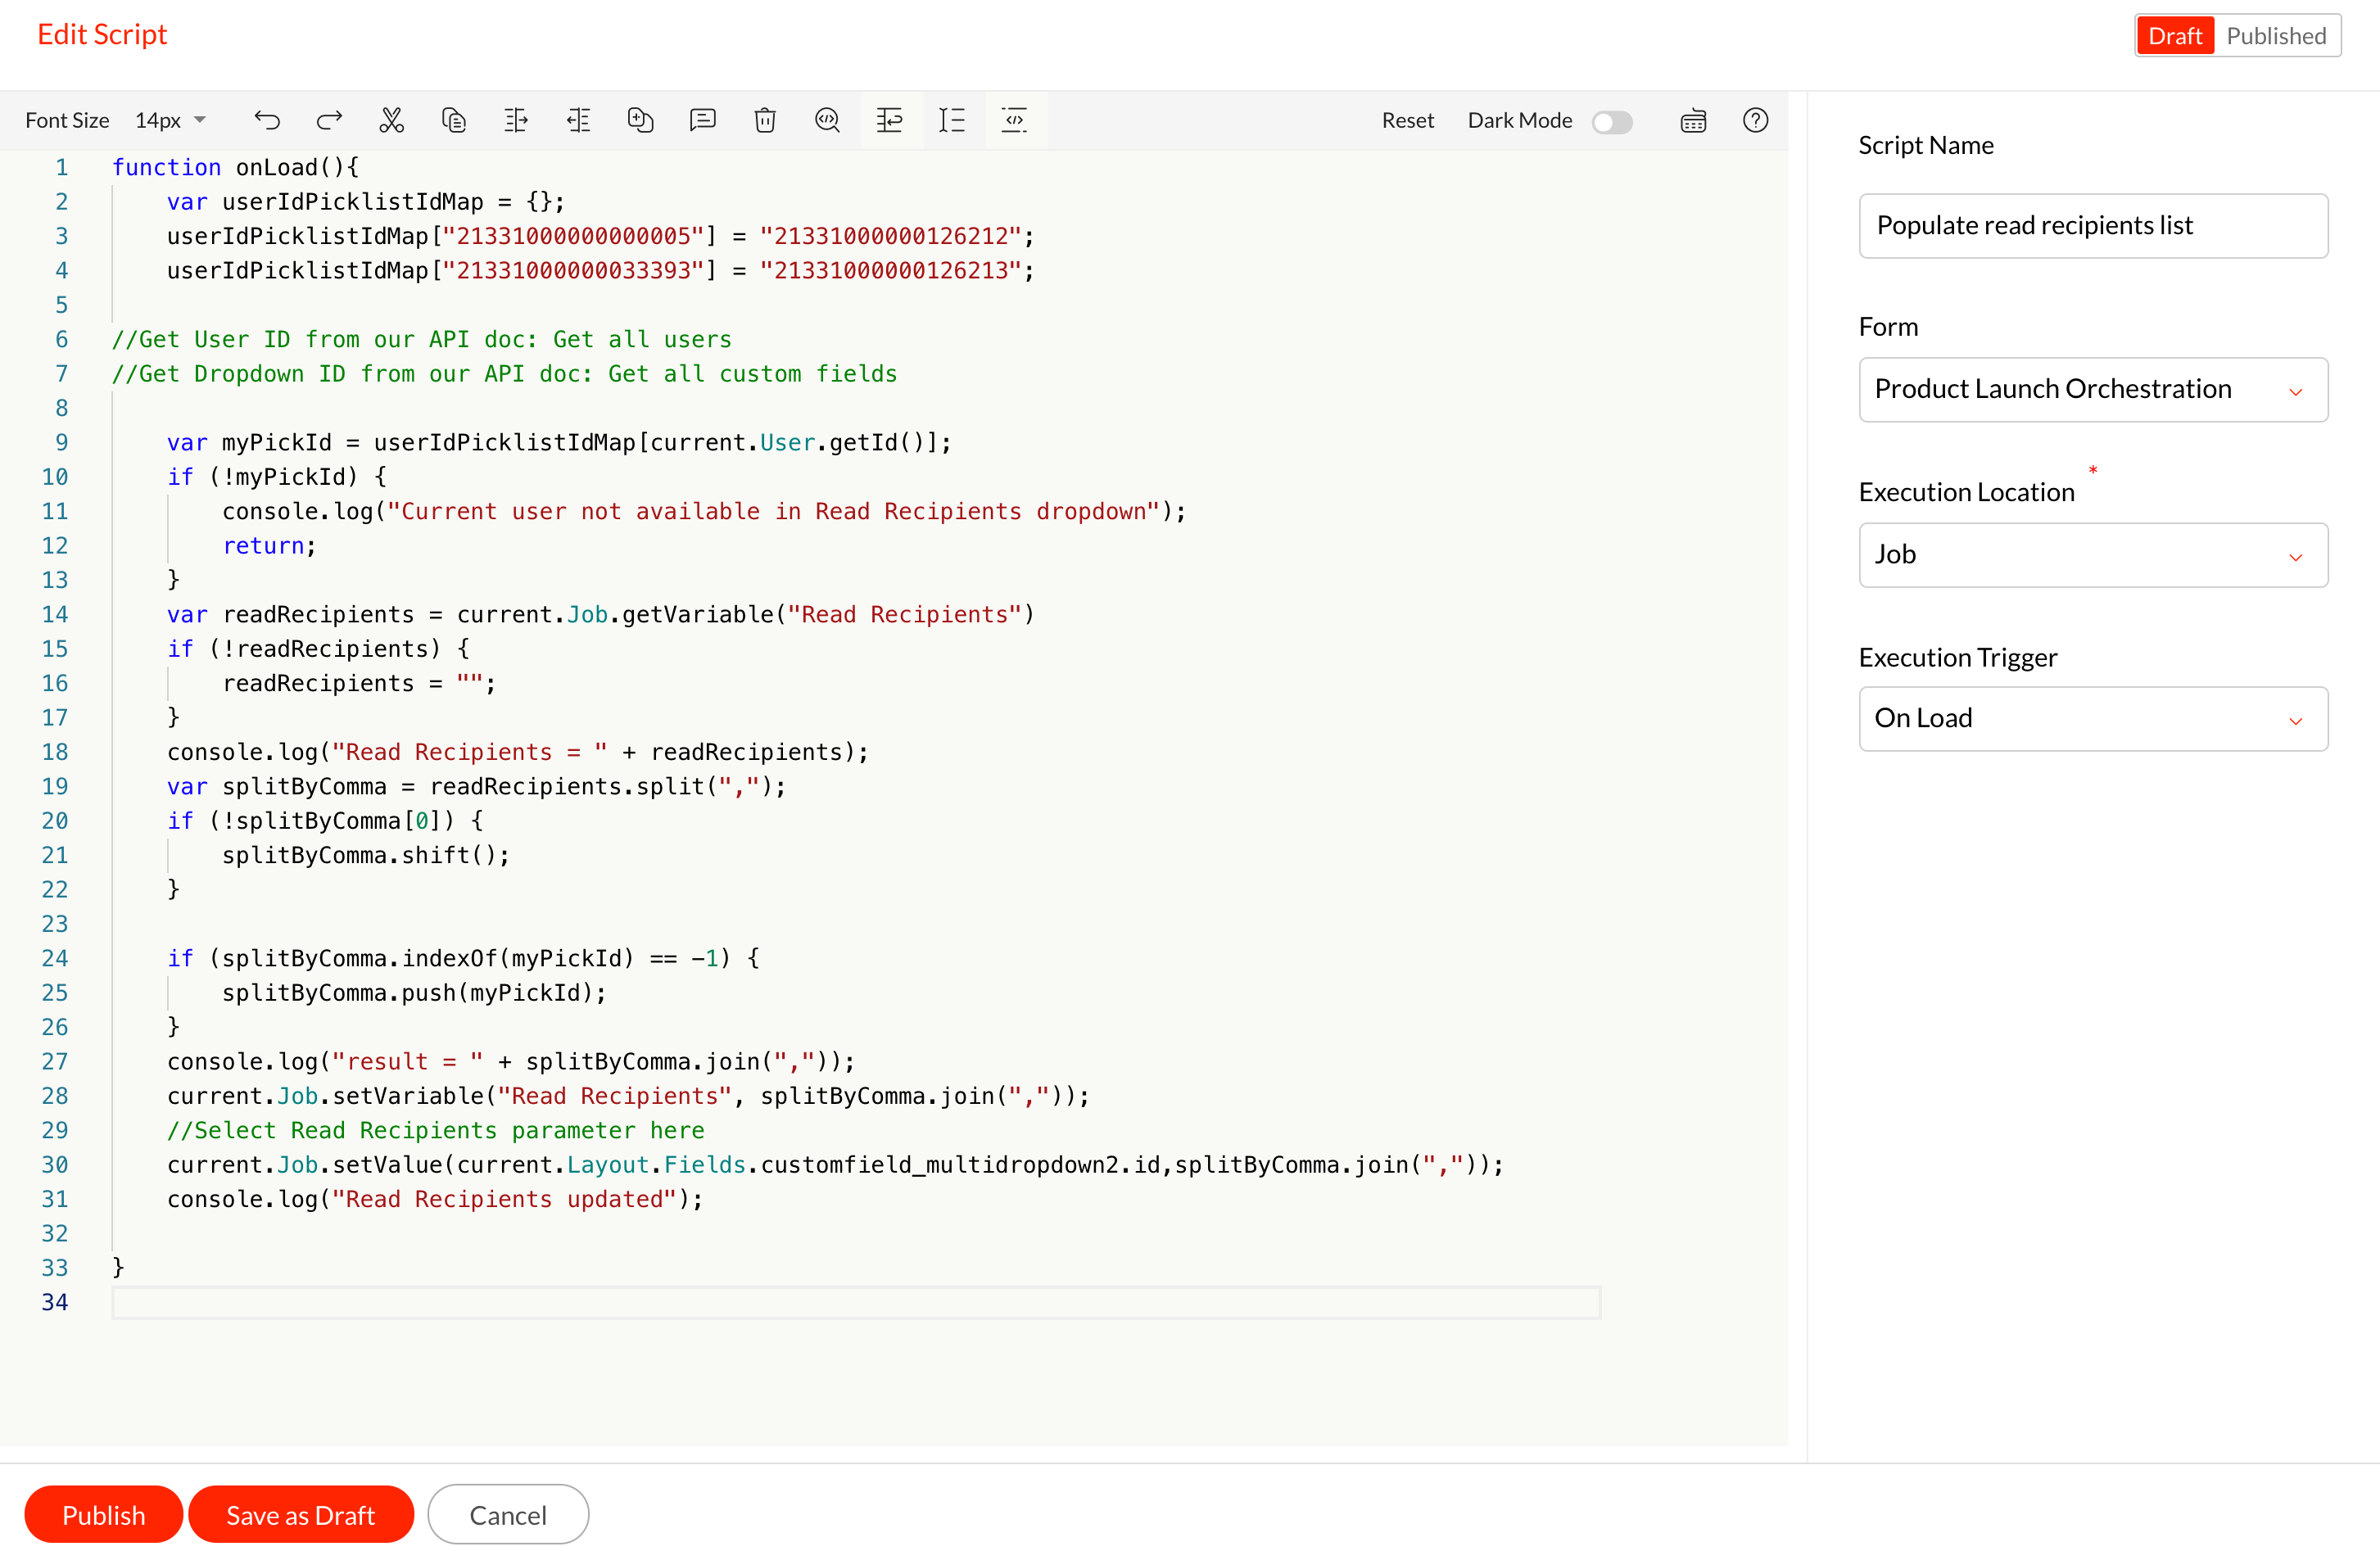Toggle the word wrap icon
2380x1551 pixels.
coord(889,120)
